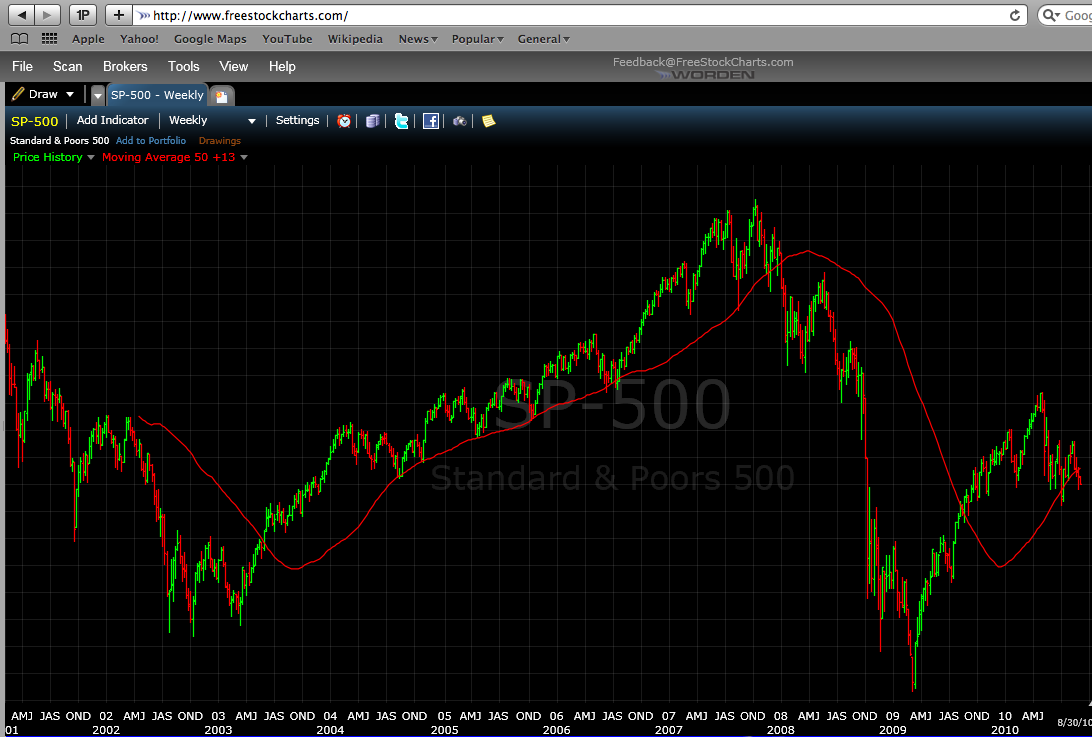Screen dimensions: 1092x737
Task: Click the camera snapshot icon
Action: (x=460, y=121)
